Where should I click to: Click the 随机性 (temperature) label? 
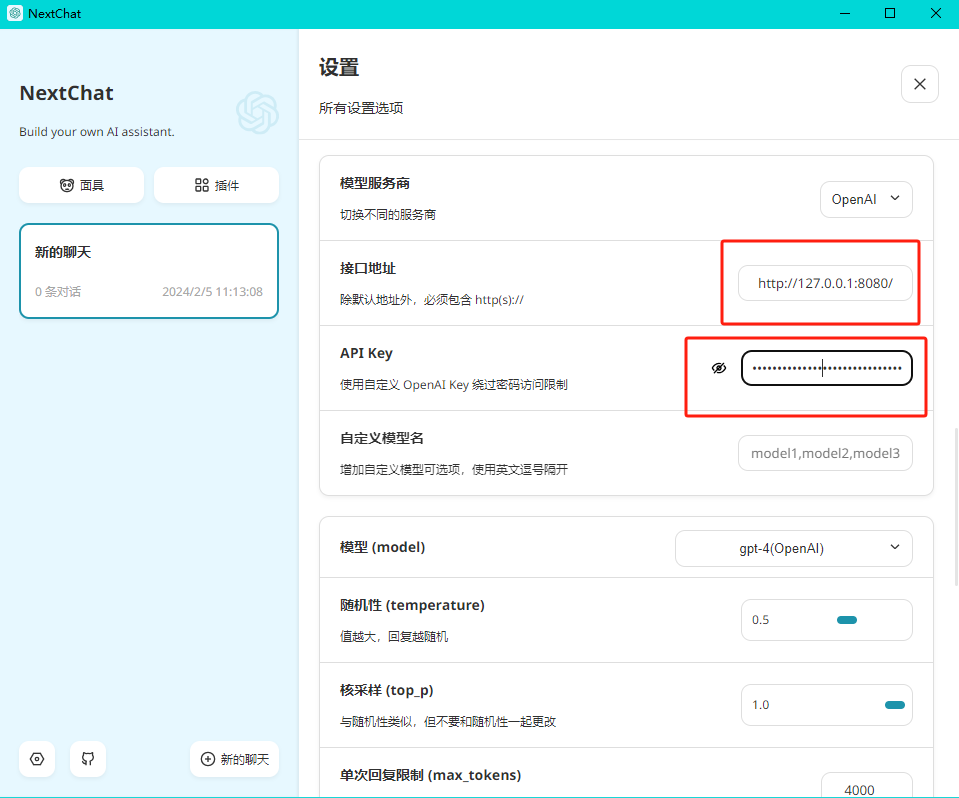coord(412,605)
